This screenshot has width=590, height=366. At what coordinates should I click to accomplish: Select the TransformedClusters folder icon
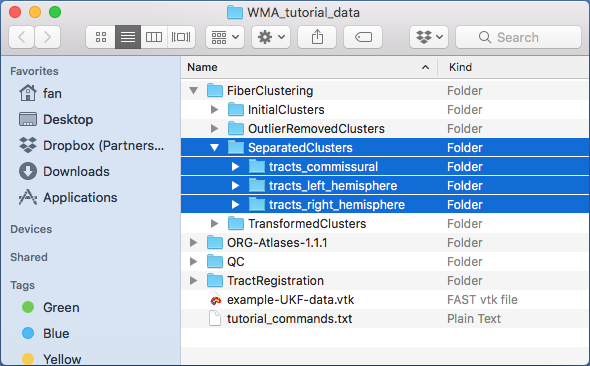tap(236, 223)
